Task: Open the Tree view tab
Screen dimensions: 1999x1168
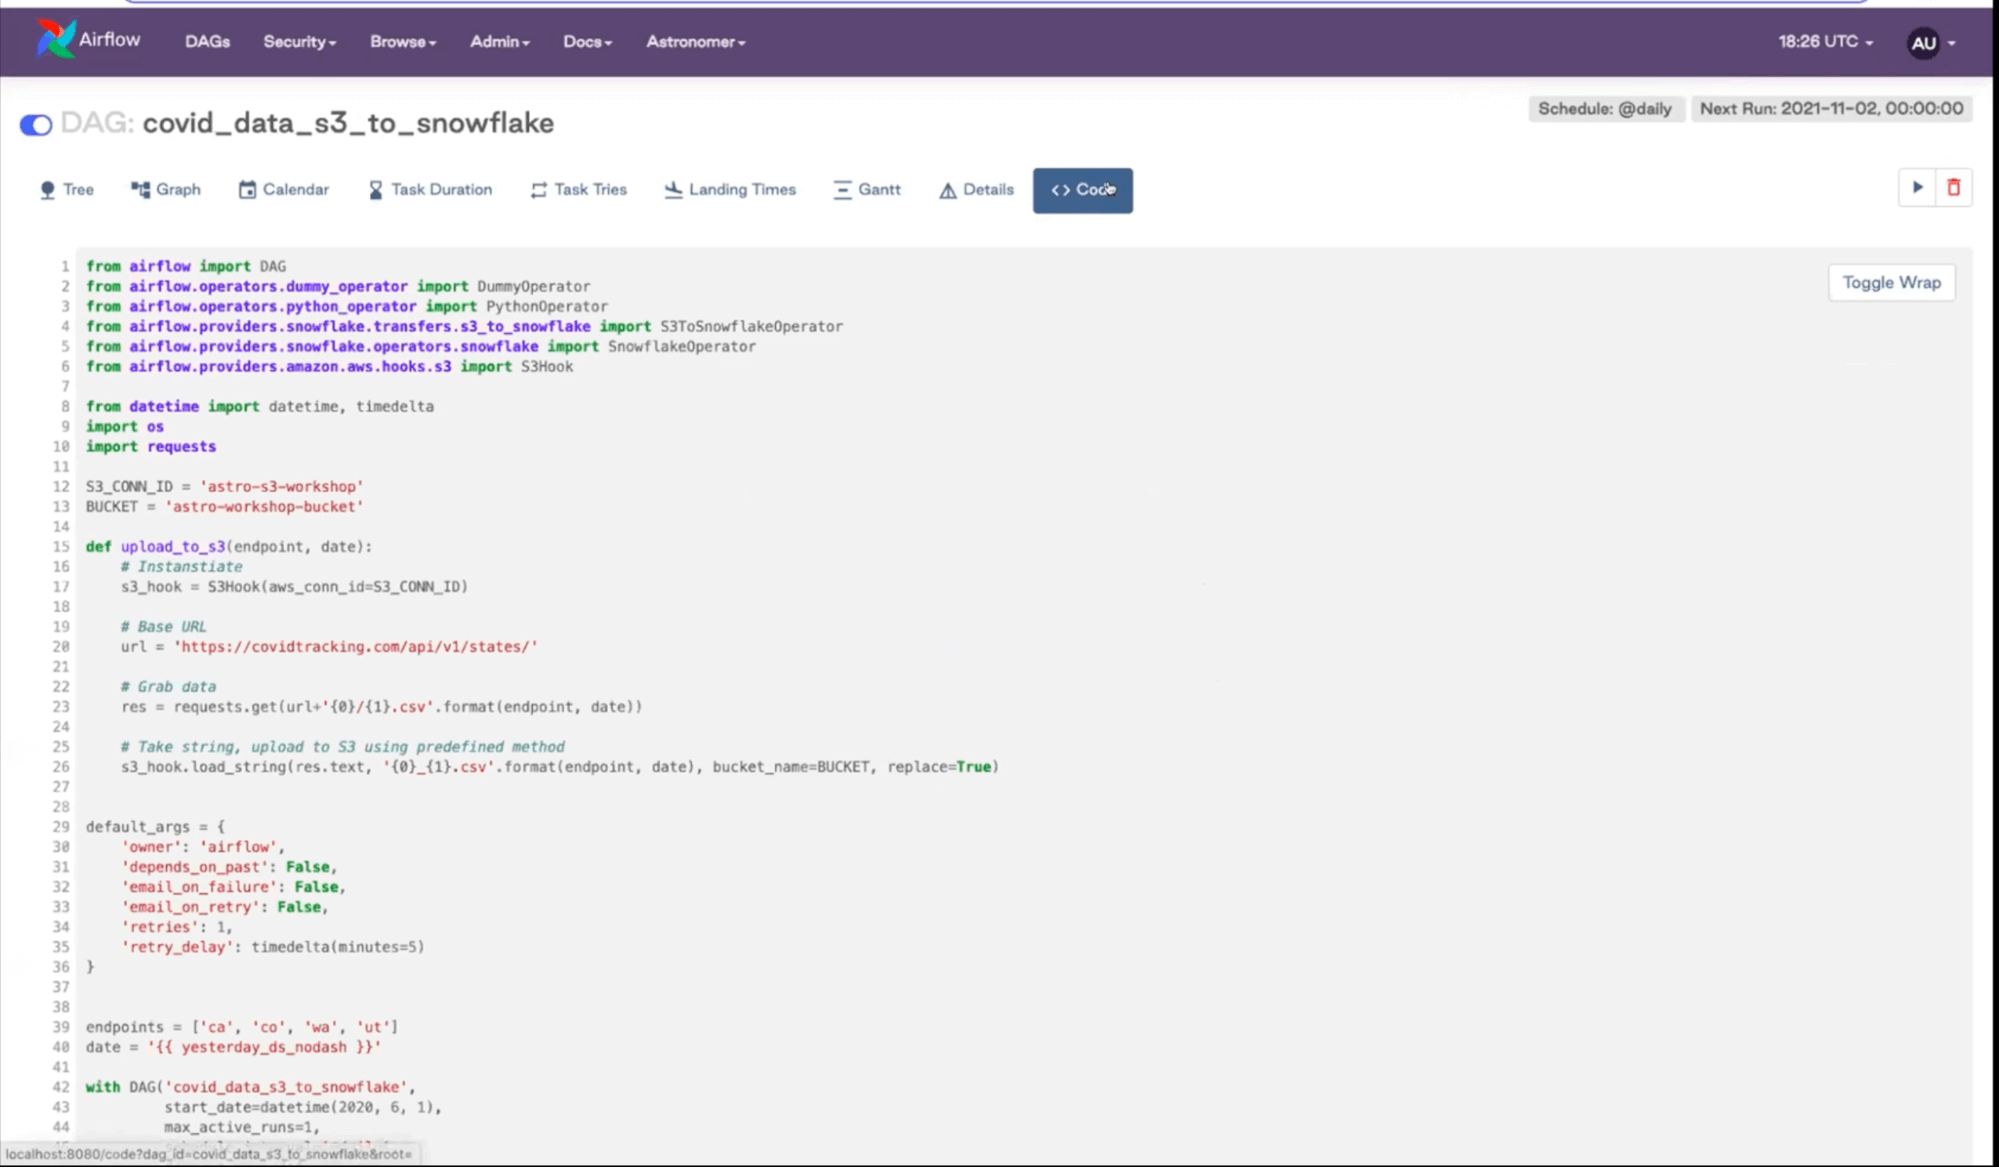Action: 66,190
